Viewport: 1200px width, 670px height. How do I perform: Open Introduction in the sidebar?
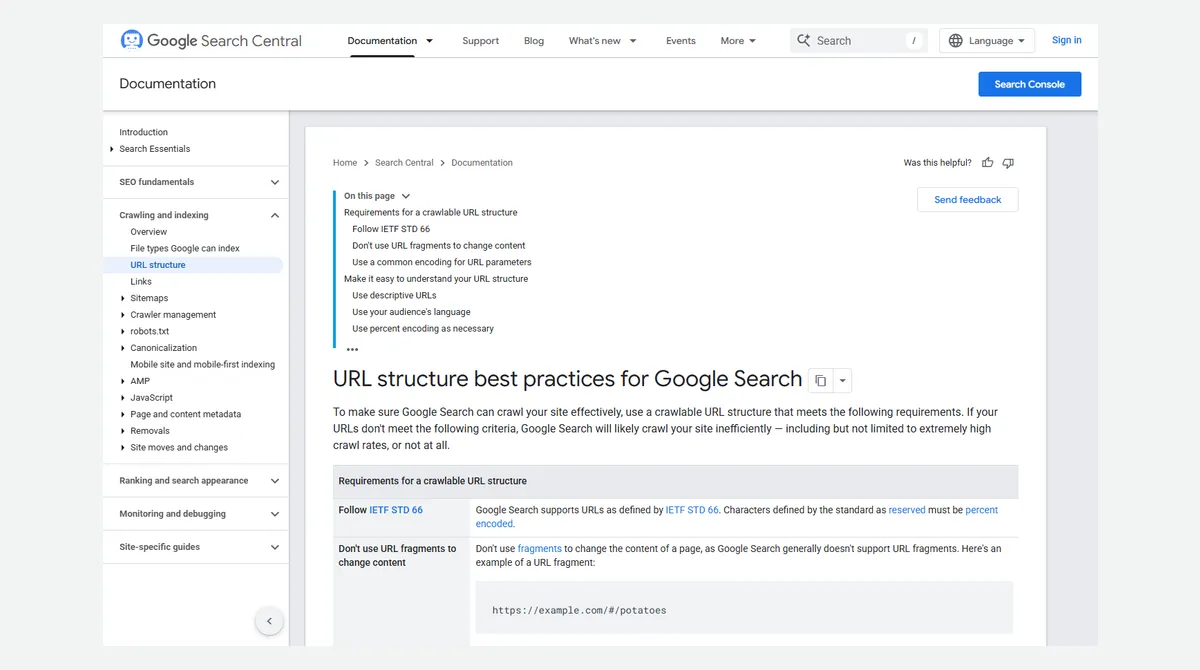click(144, 132)
